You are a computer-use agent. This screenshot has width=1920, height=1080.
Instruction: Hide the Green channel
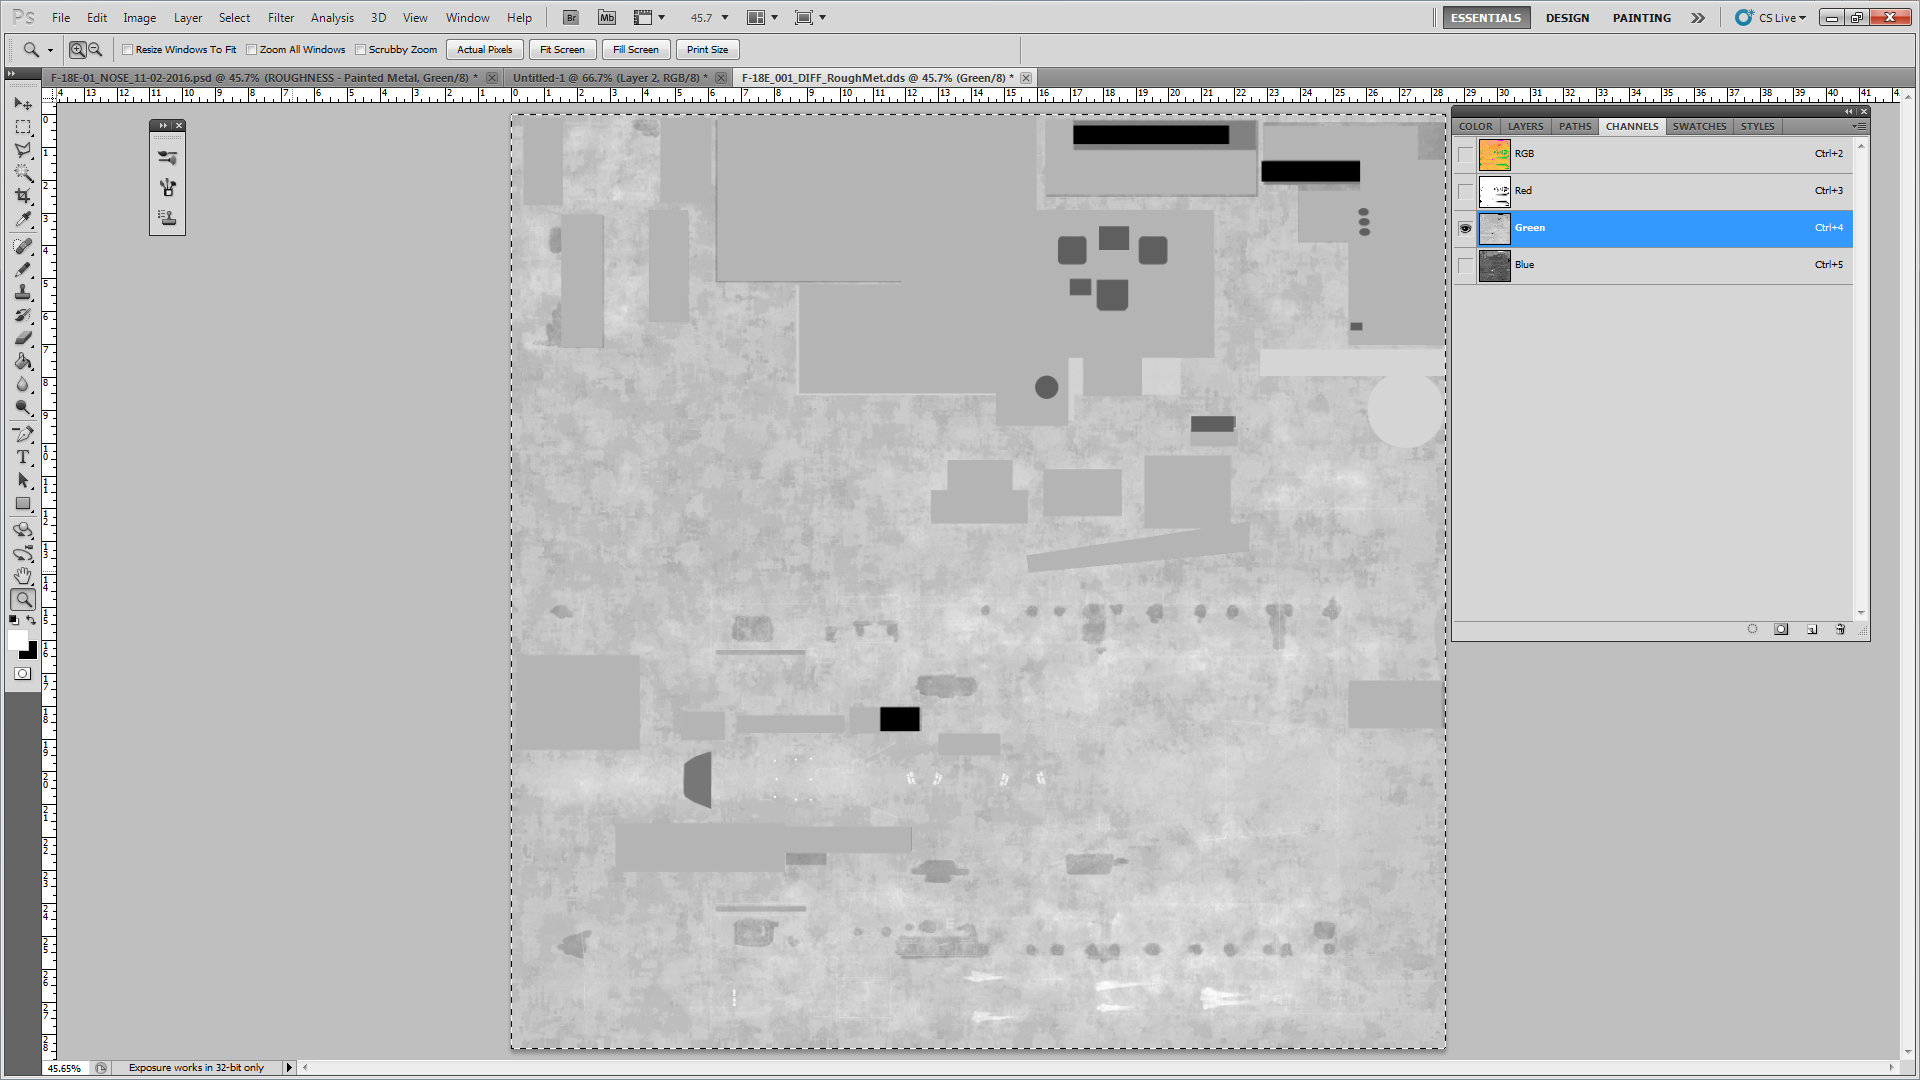coord(1465,228)
